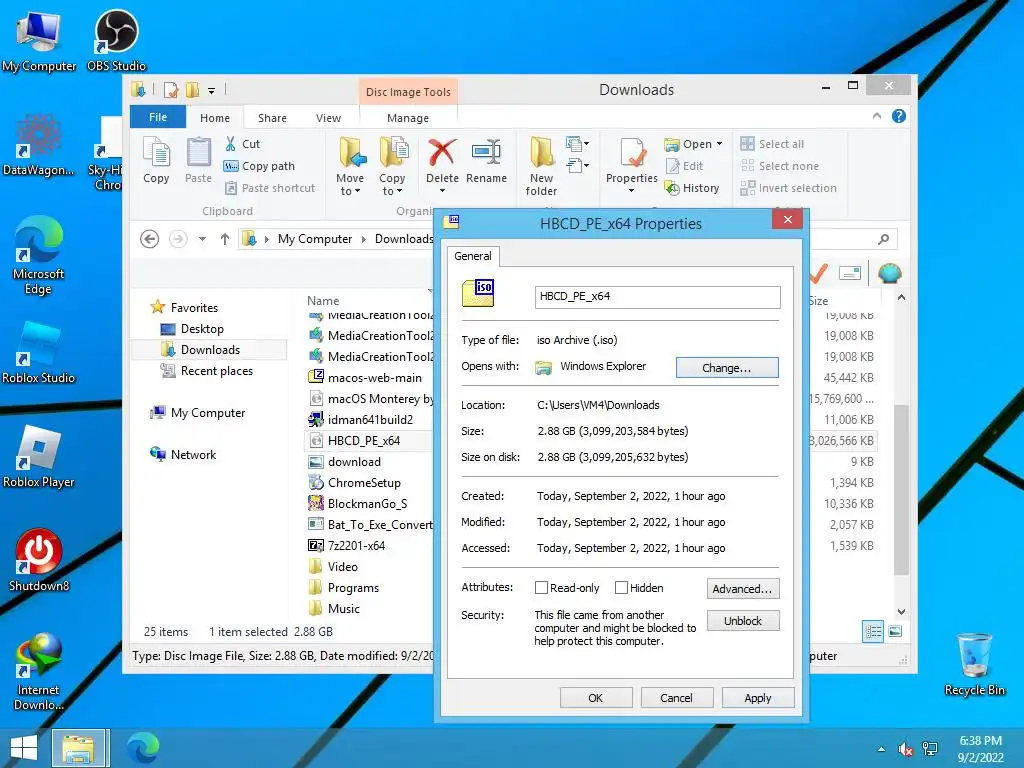Switch to the Manage ribbon tab
This screenshot has width=1024, height=768.
click(408, 118)
